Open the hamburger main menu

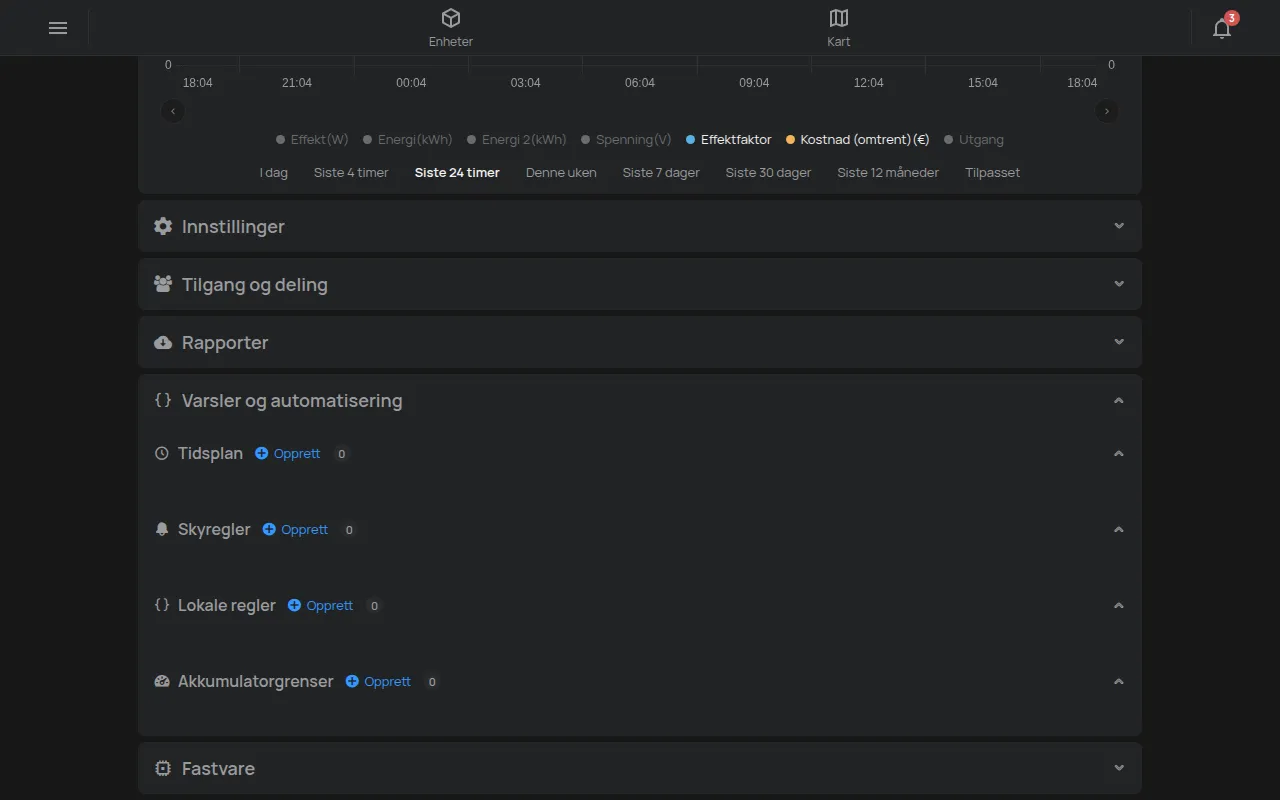58,28
